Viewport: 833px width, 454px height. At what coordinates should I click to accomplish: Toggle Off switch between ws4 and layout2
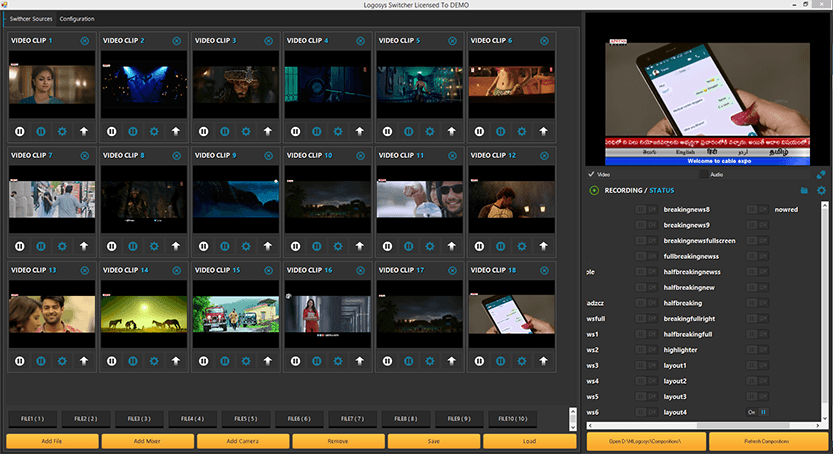[x=647, y=381]
